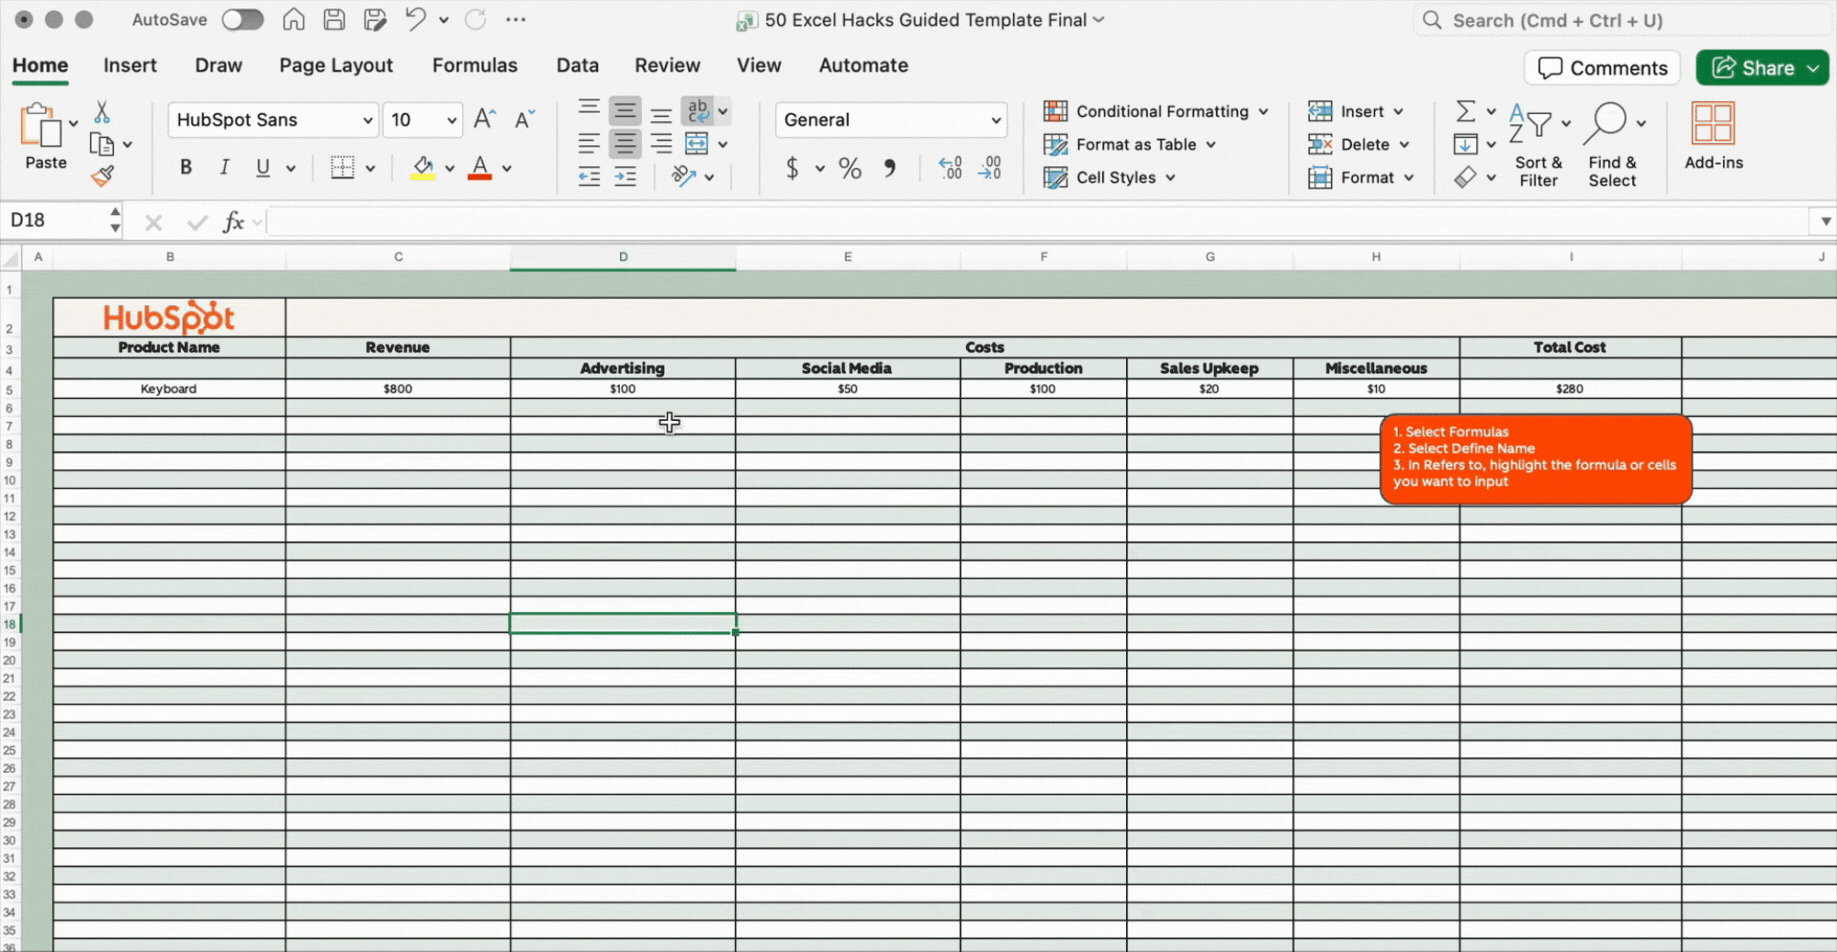Open the Comments panel

pyautogui.click(x=1602, y=67)
